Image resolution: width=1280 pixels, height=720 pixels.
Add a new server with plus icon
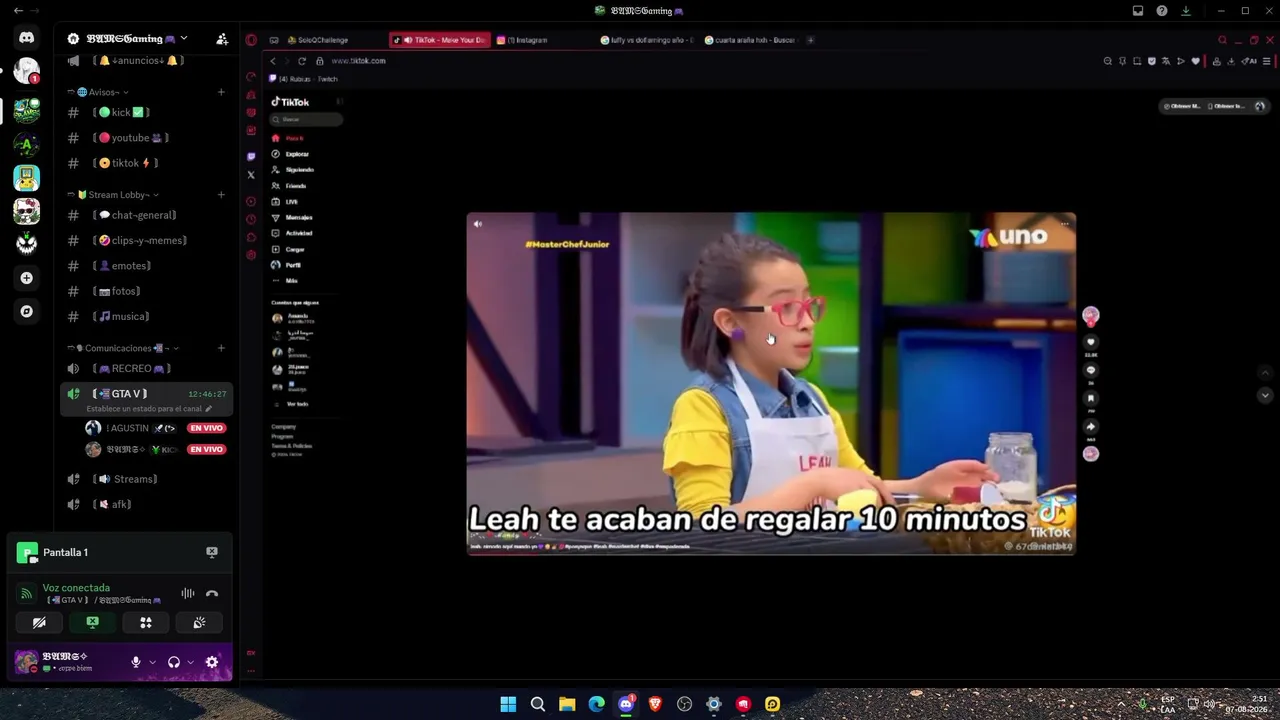click(x=27, y=278)
